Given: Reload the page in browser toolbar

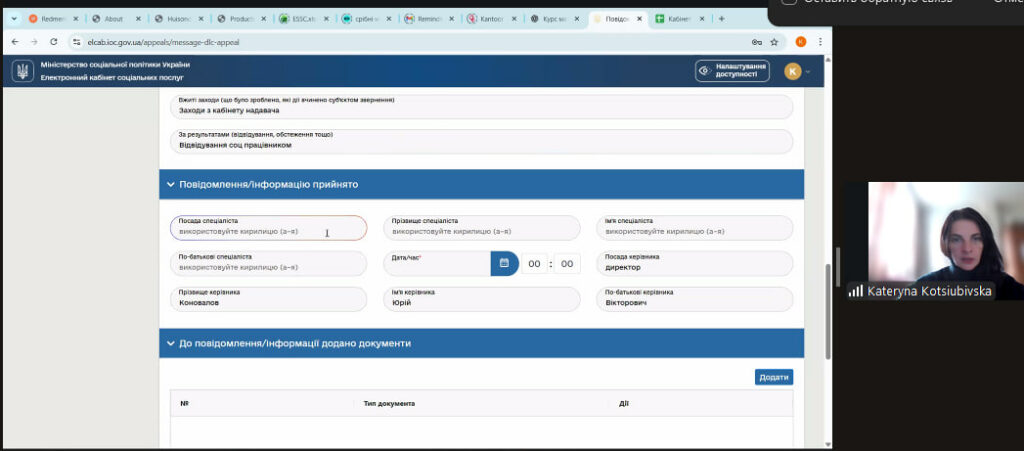Looking at the screenshot, I should 55,42.
